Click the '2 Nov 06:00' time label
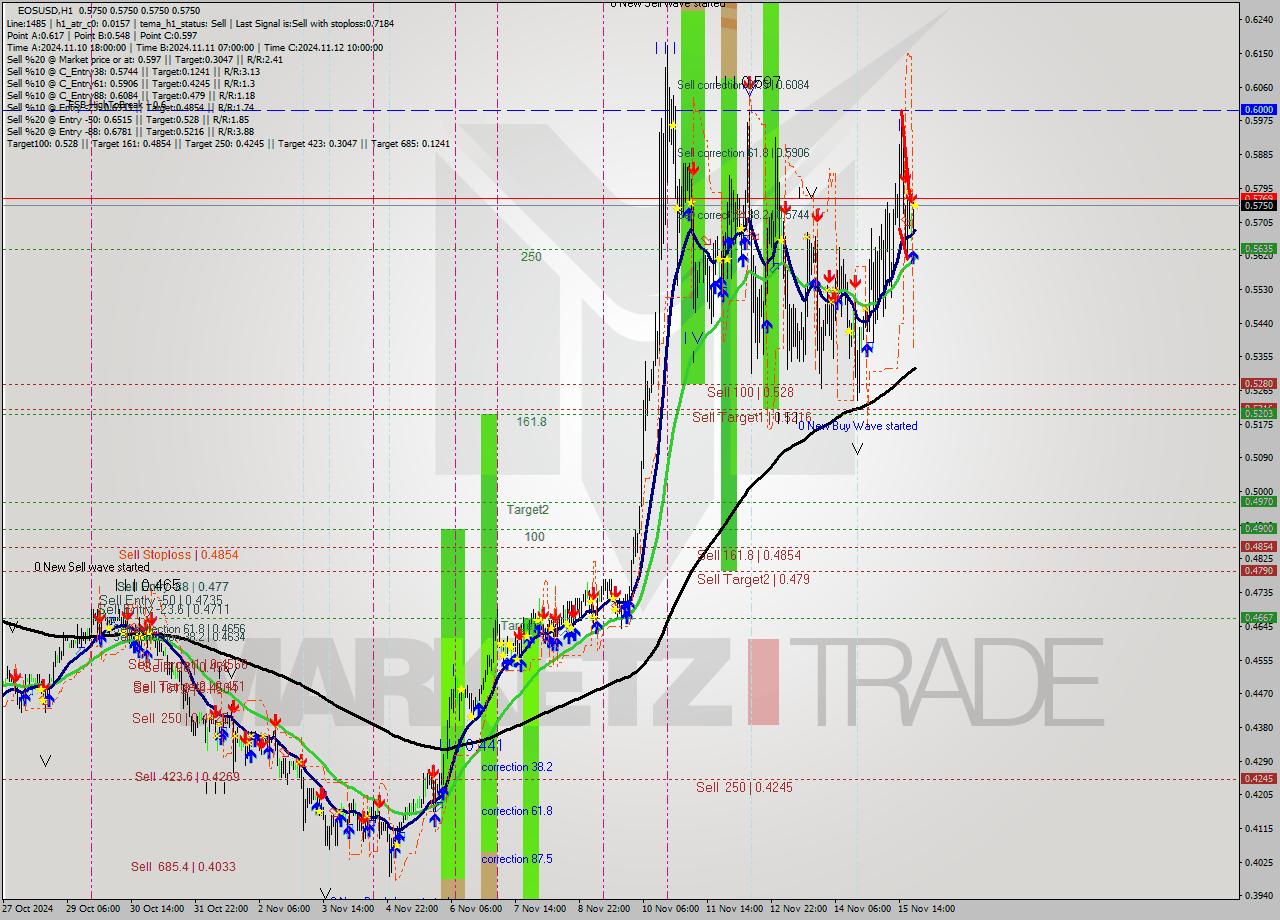The height and width of the screenshot is (920, 1280). click(285, 909)
